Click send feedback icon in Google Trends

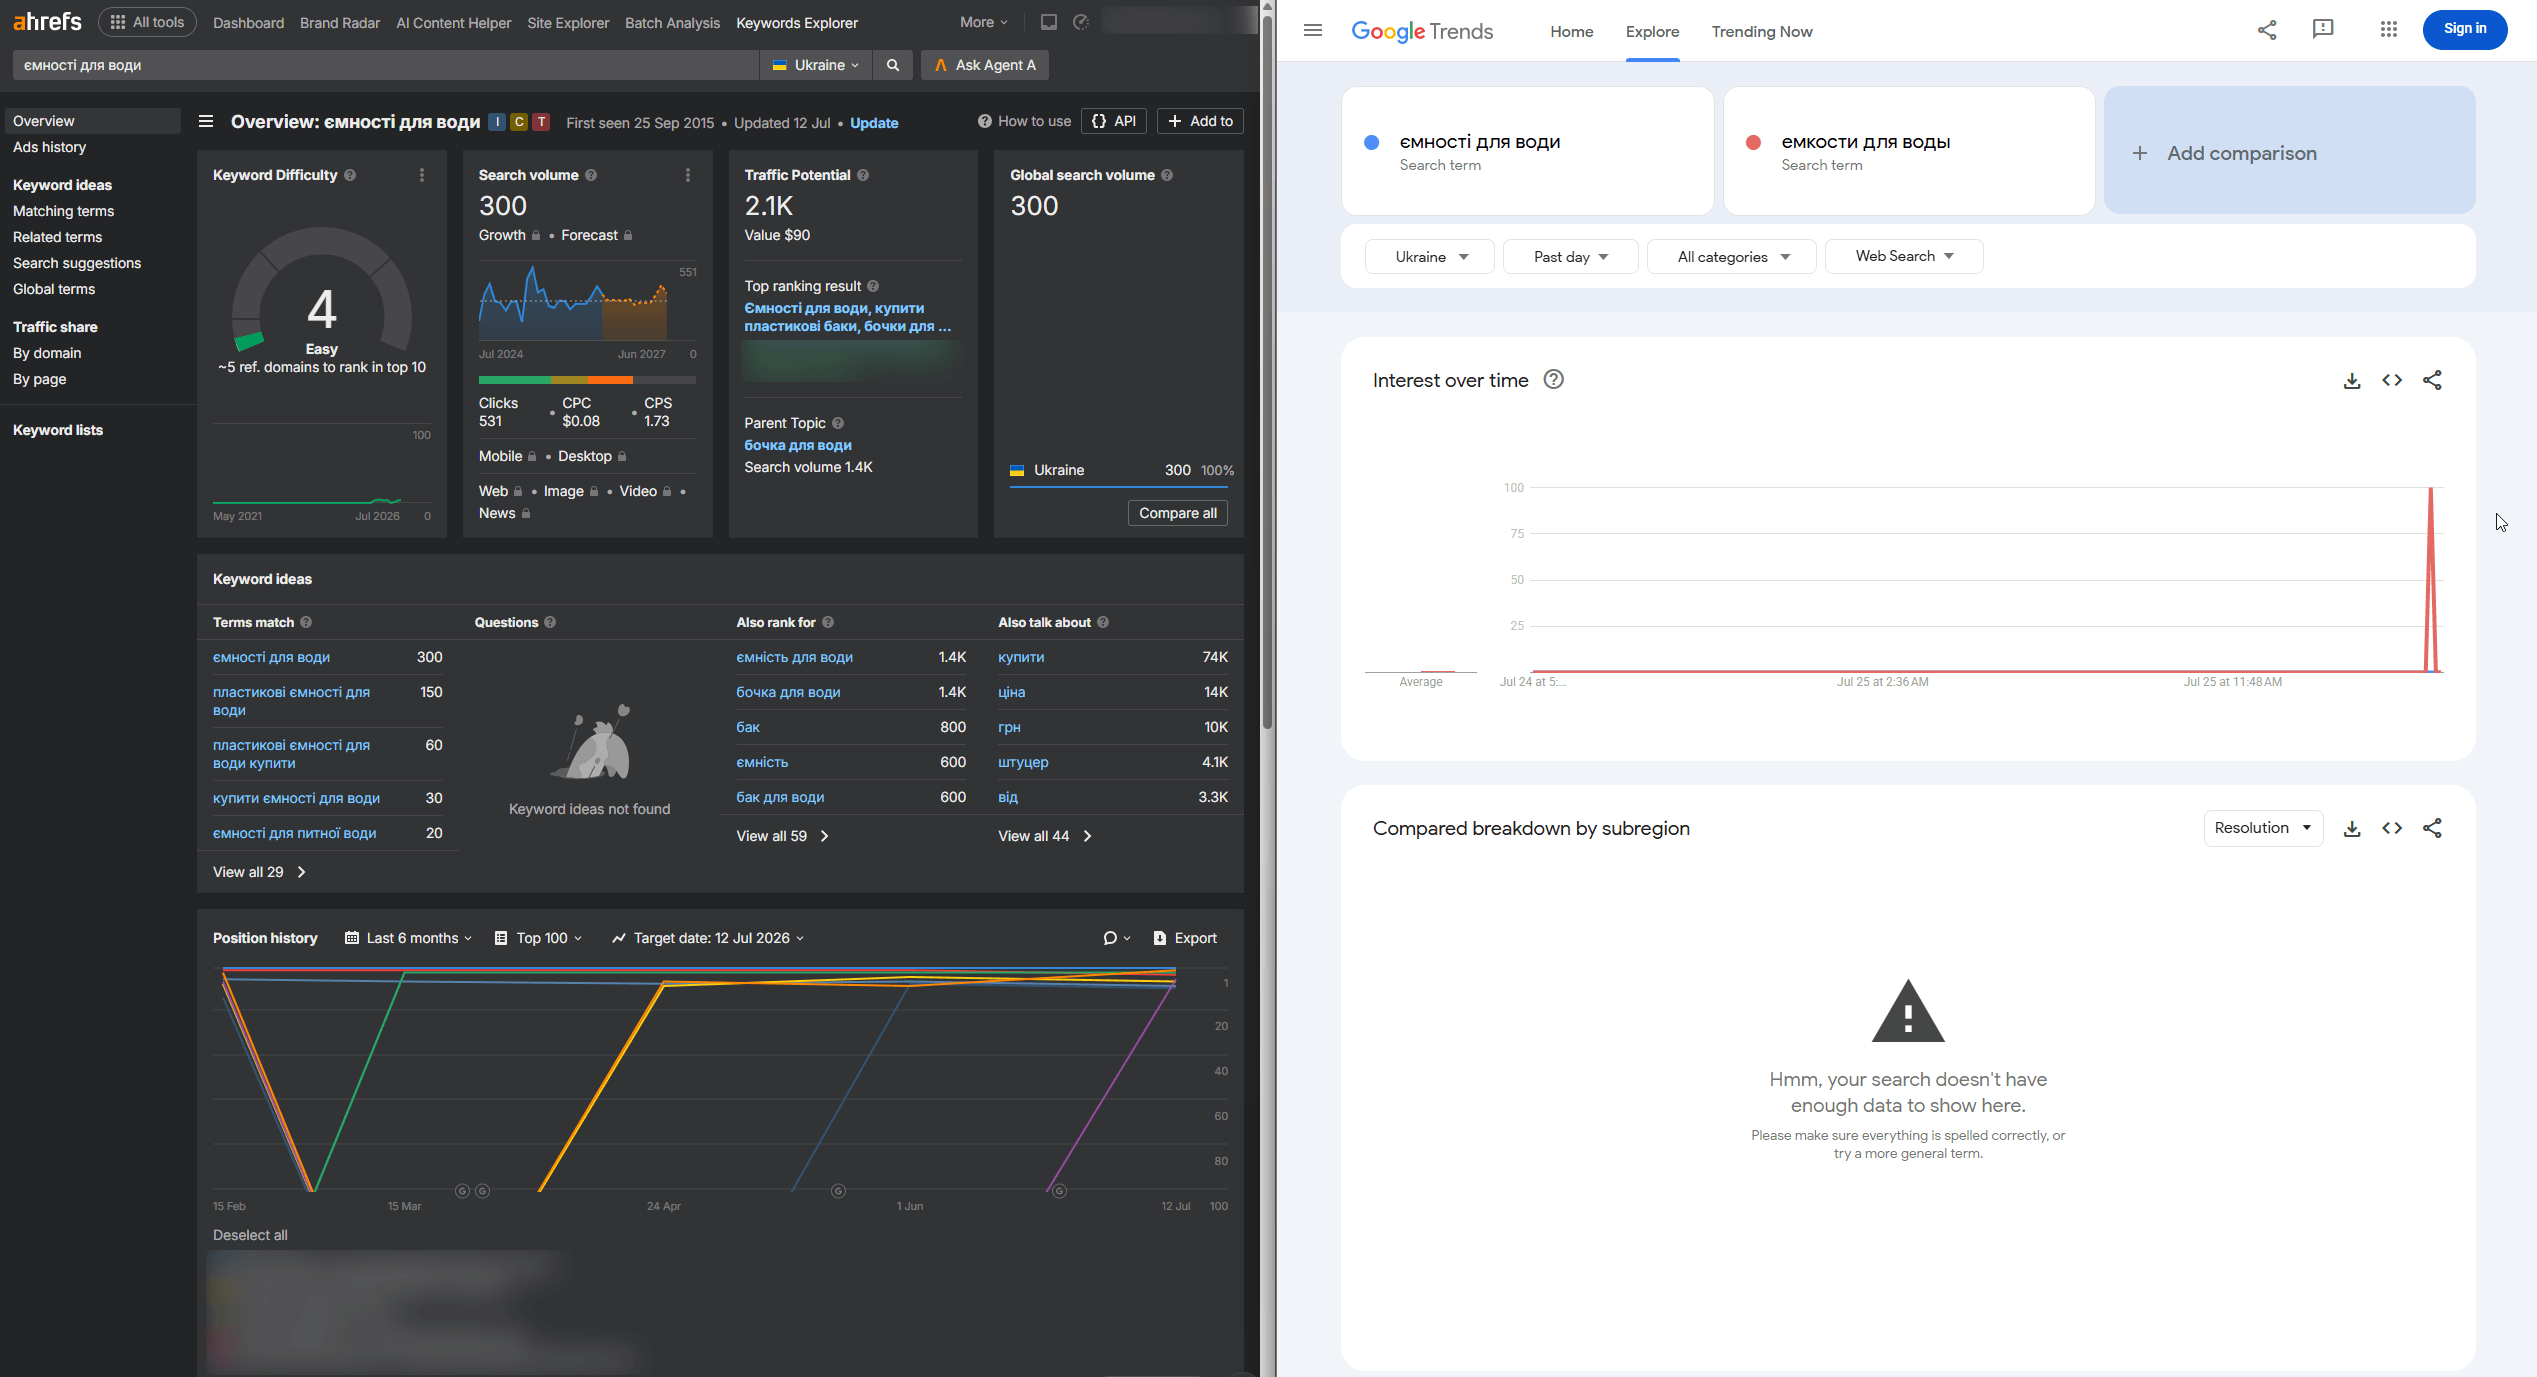coord(2323,30)
